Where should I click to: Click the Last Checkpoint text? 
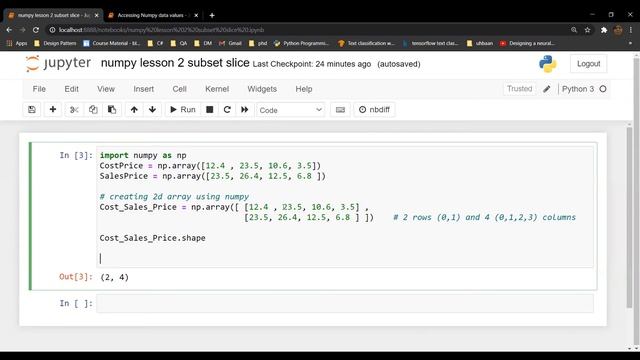[x=311, y=64]
